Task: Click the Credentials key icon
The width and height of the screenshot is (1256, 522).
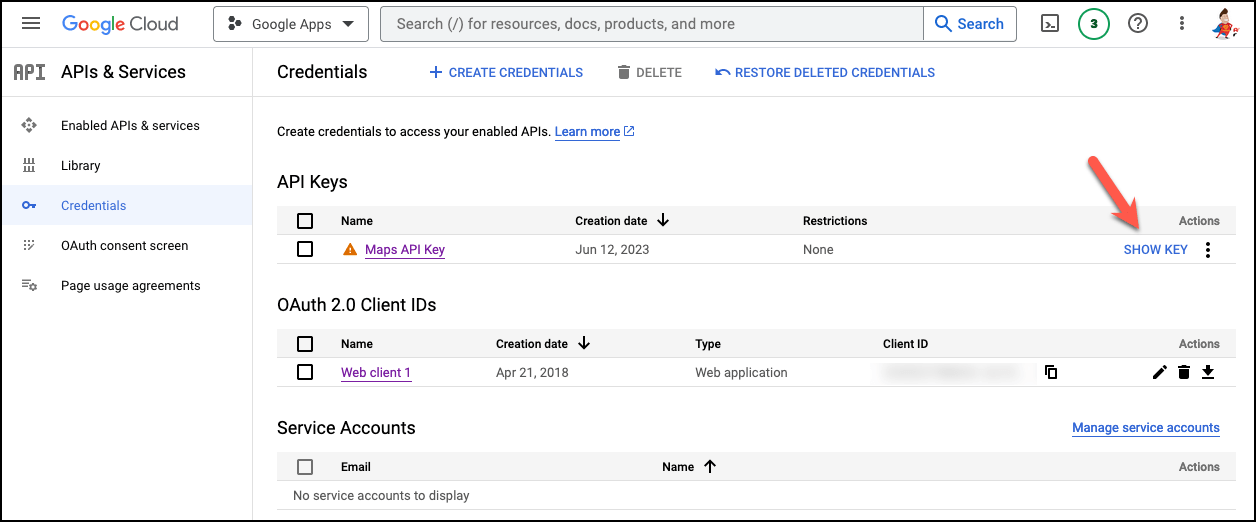Action: [x=29, y=205]
